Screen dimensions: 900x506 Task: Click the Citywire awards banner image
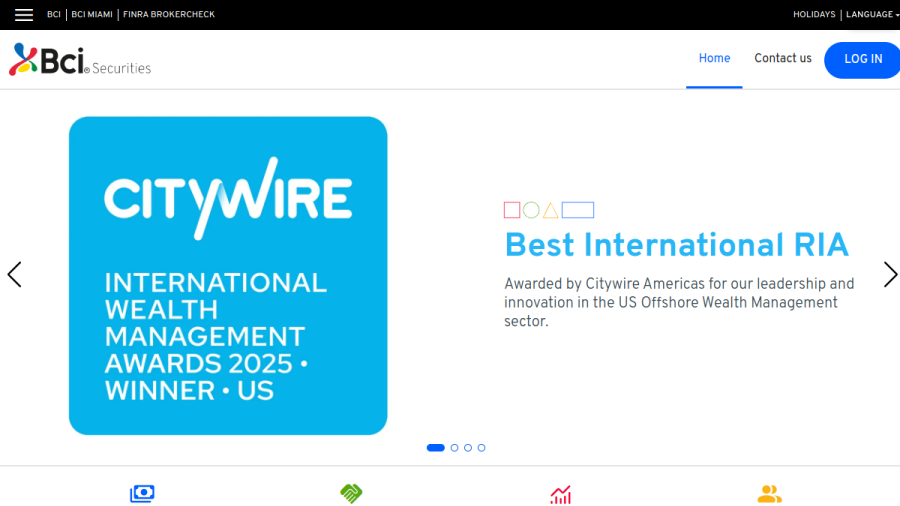click(x=228, y=276)
